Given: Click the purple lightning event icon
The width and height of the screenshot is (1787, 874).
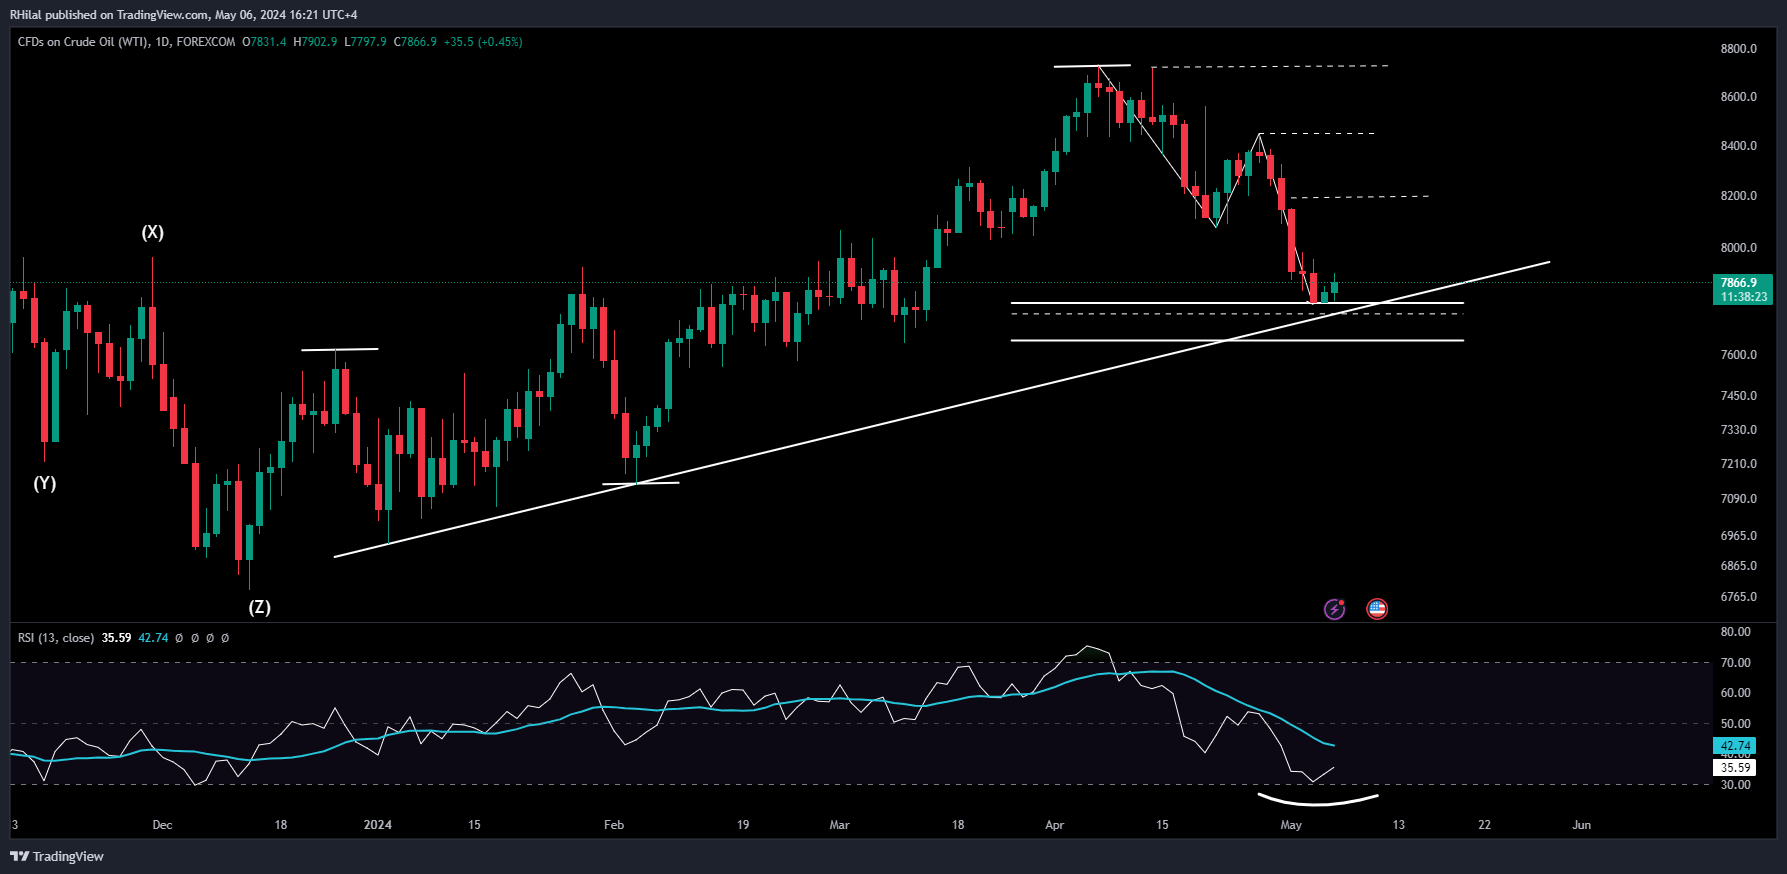Looking at the screenshot, I should tap(1334, 609).
